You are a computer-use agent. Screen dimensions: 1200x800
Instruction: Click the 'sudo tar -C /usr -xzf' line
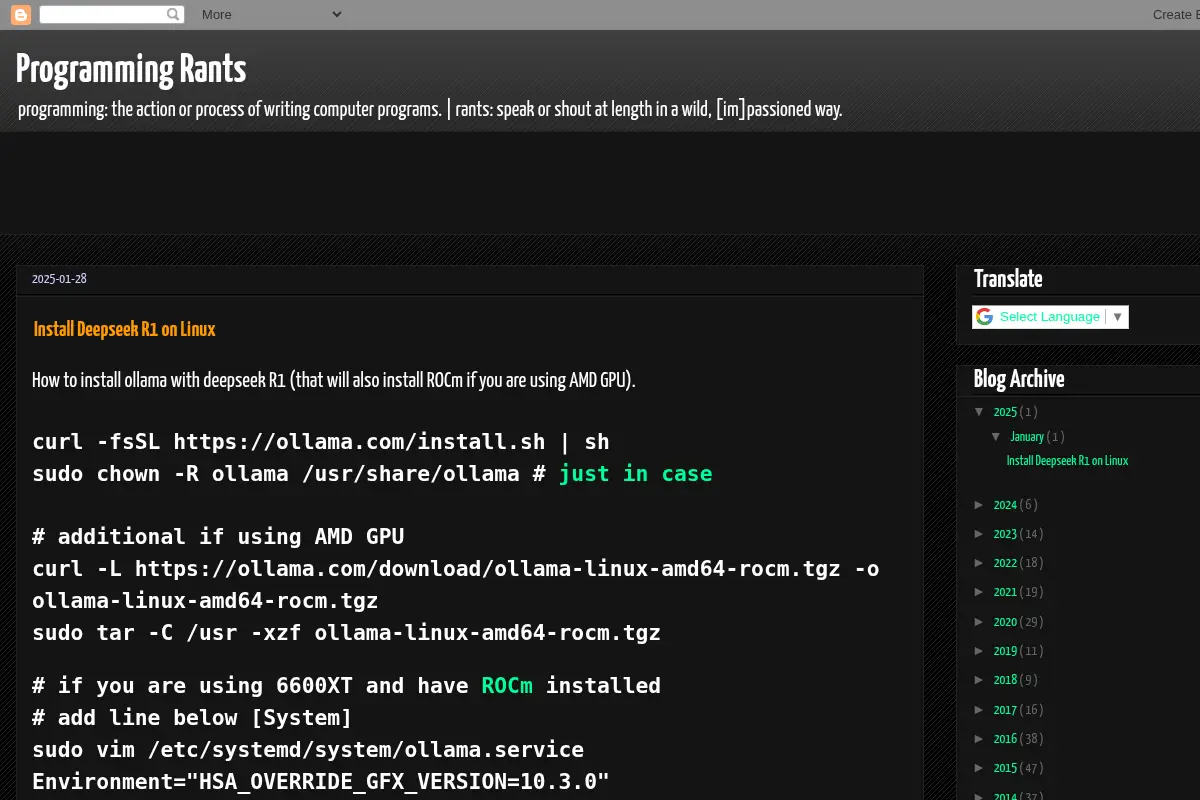tap(346, 632)
